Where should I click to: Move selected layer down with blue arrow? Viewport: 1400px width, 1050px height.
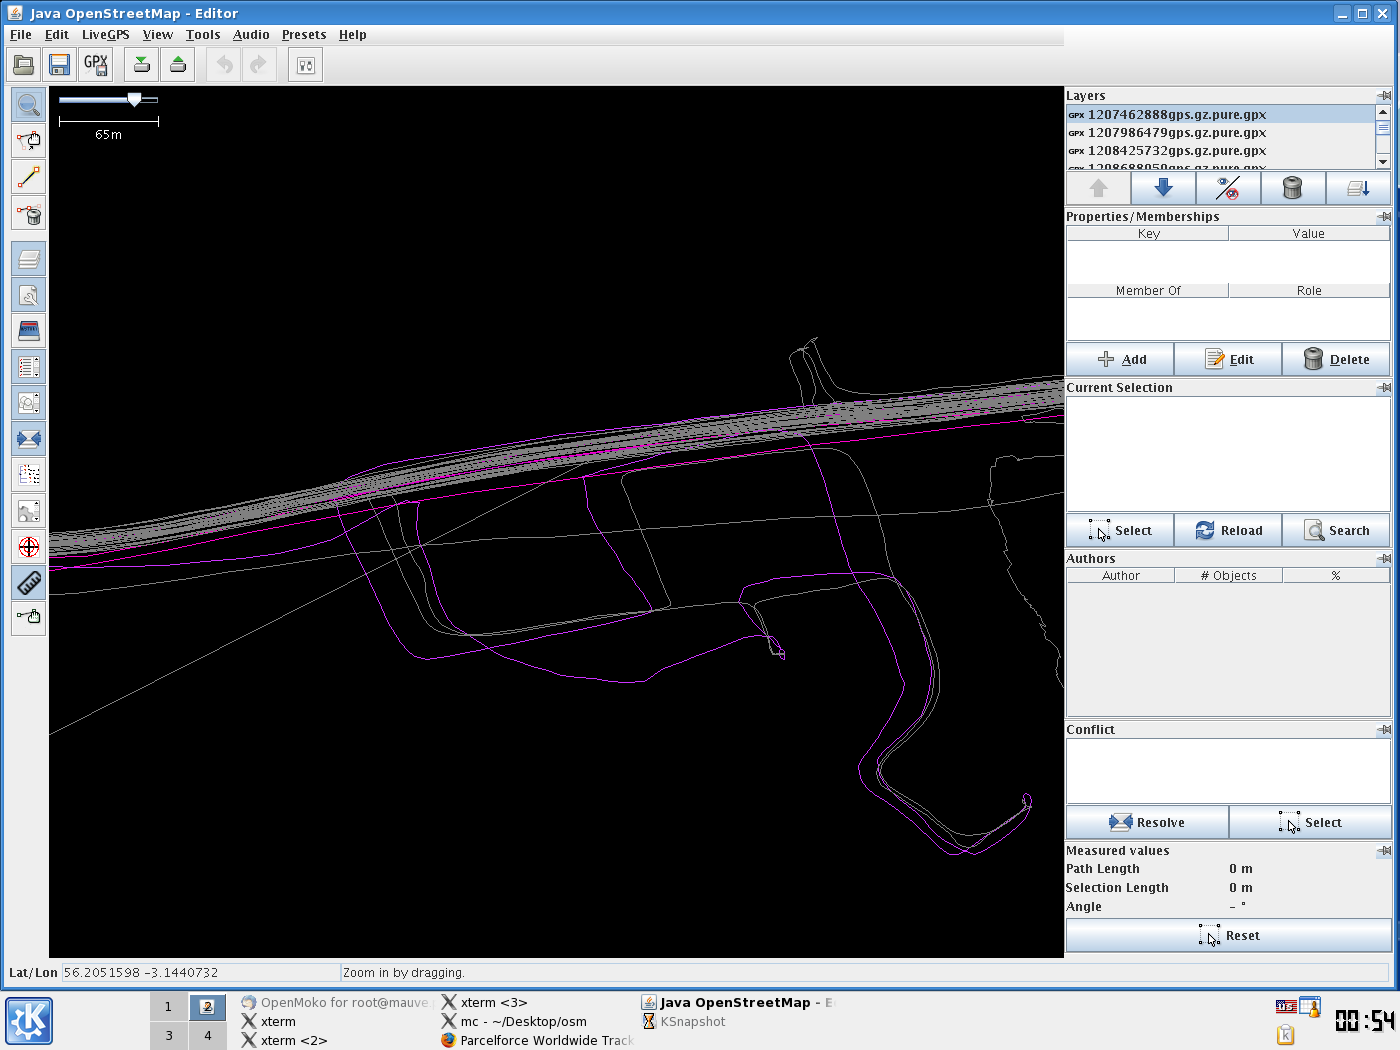coord(1163,188)
